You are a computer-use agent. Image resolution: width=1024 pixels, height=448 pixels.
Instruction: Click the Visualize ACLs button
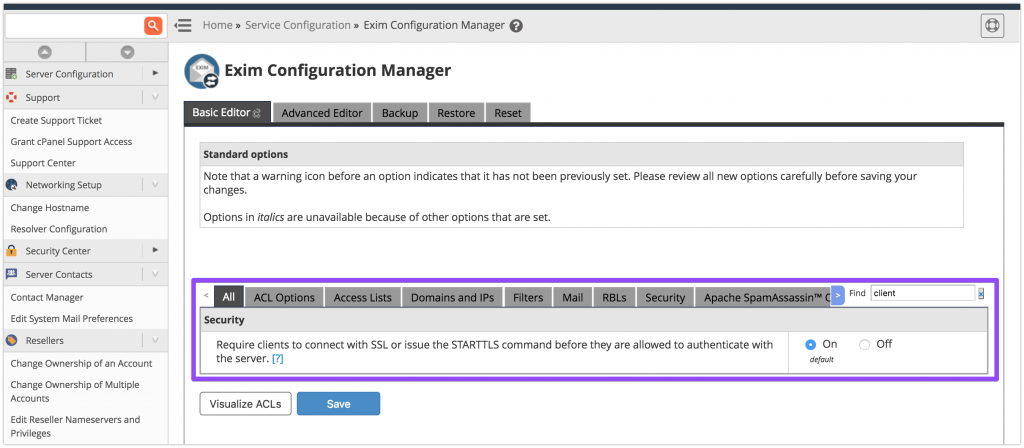click(244, 404)
